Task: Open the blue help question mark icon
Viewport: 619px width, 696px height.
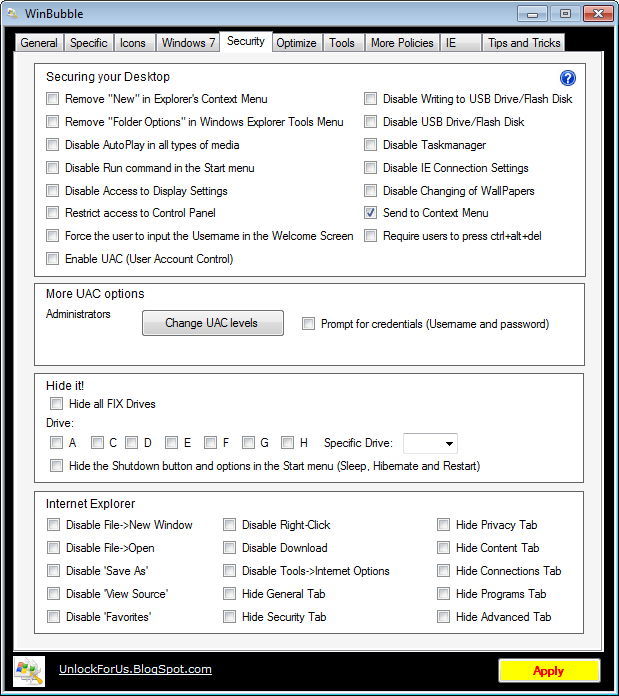Action: tap(568, 78)
